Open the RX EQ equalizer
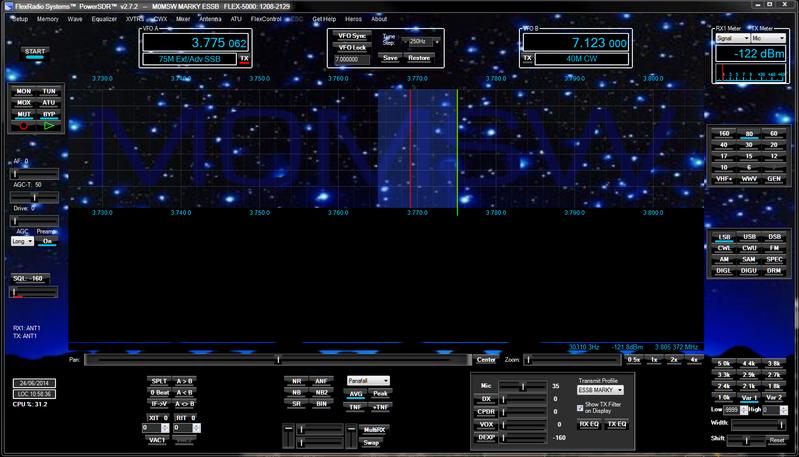This screenshot has height=457, width=799. click(589, 424)
